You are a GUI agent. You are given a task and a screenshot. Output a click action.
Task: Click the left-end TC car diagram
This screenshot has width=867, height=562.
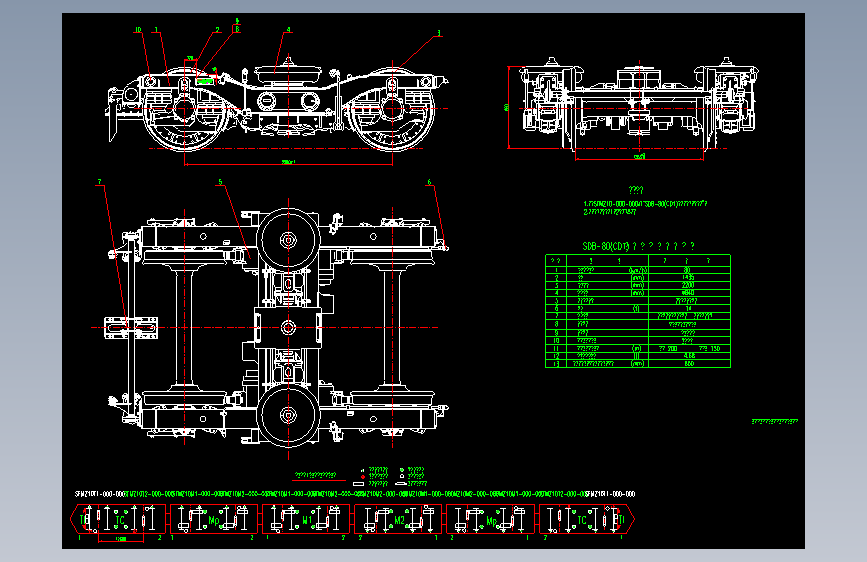click(x=118, y=519)
